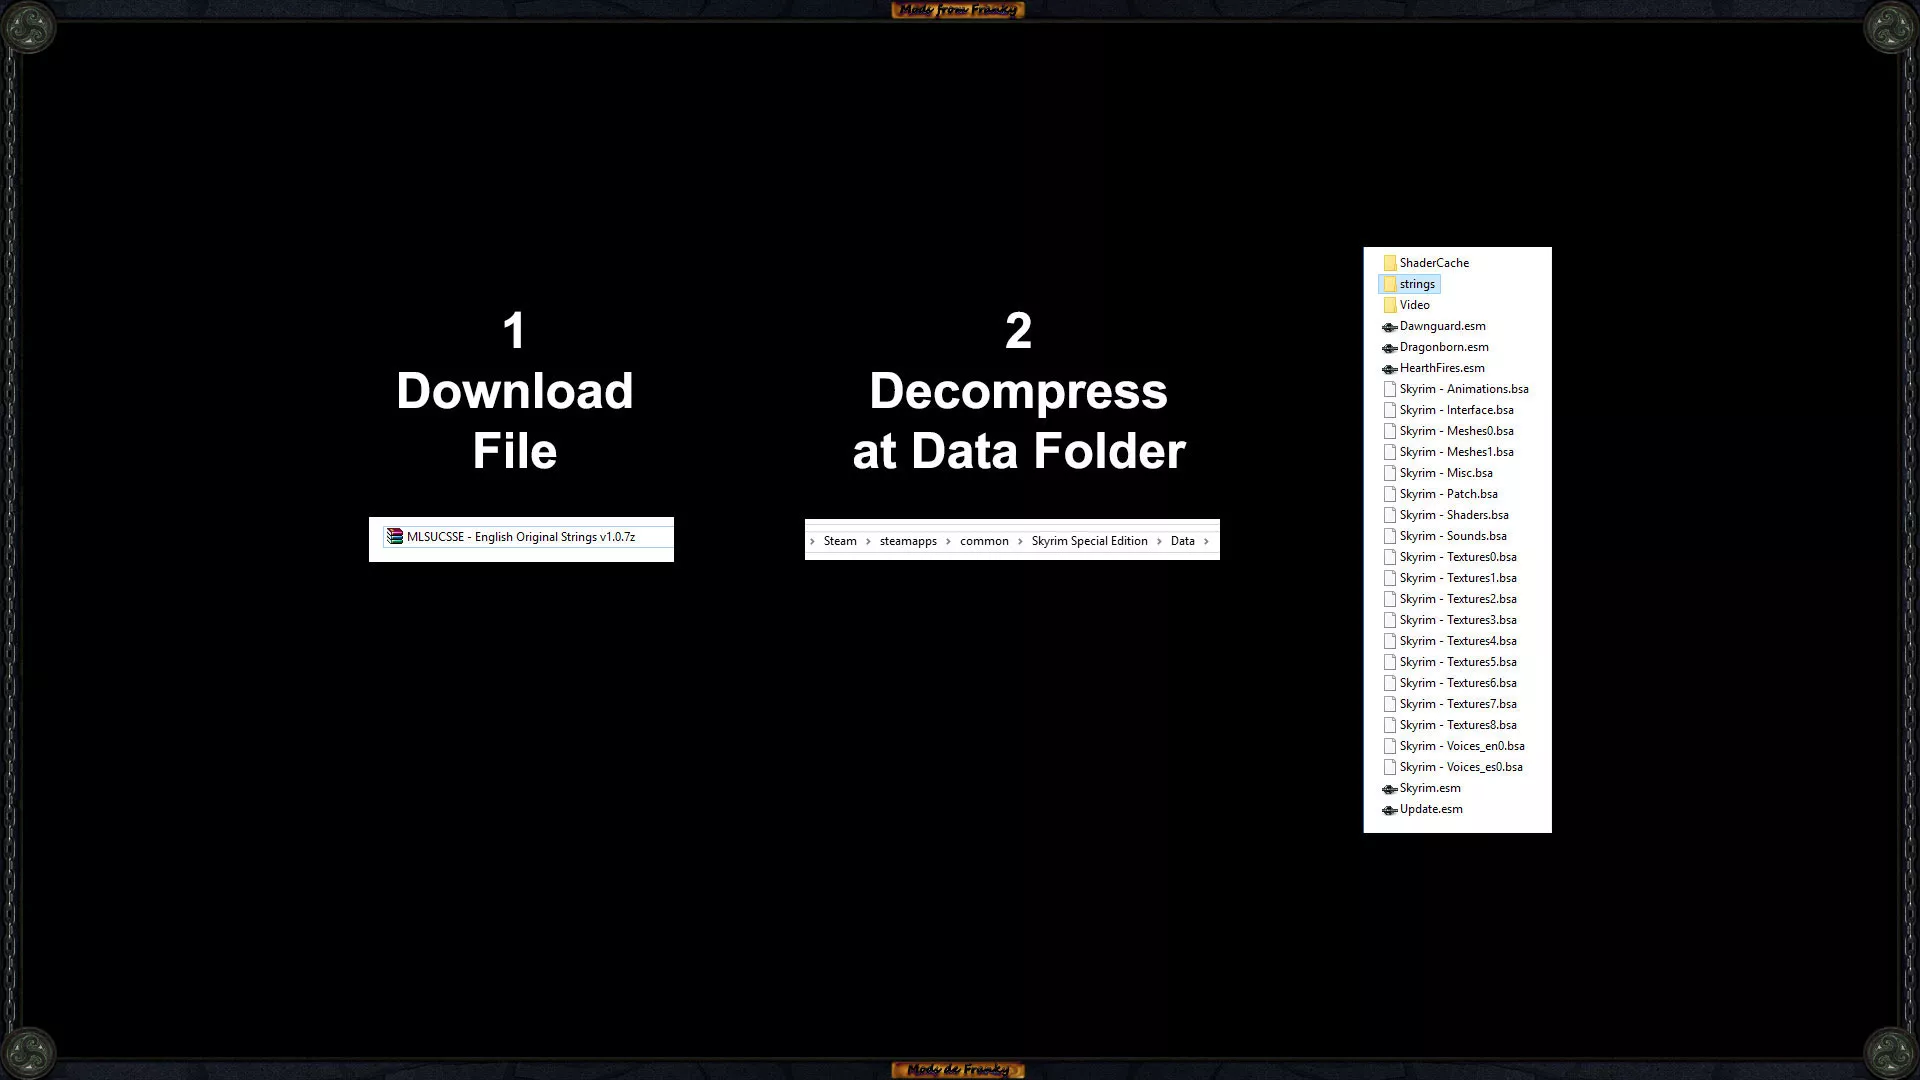The width and height of the screenshot is (1920, 1080).
Task: Click the Skyrim - Shaders.bsa file icon
Action: pyautogui.click(x=1390, y=515)
